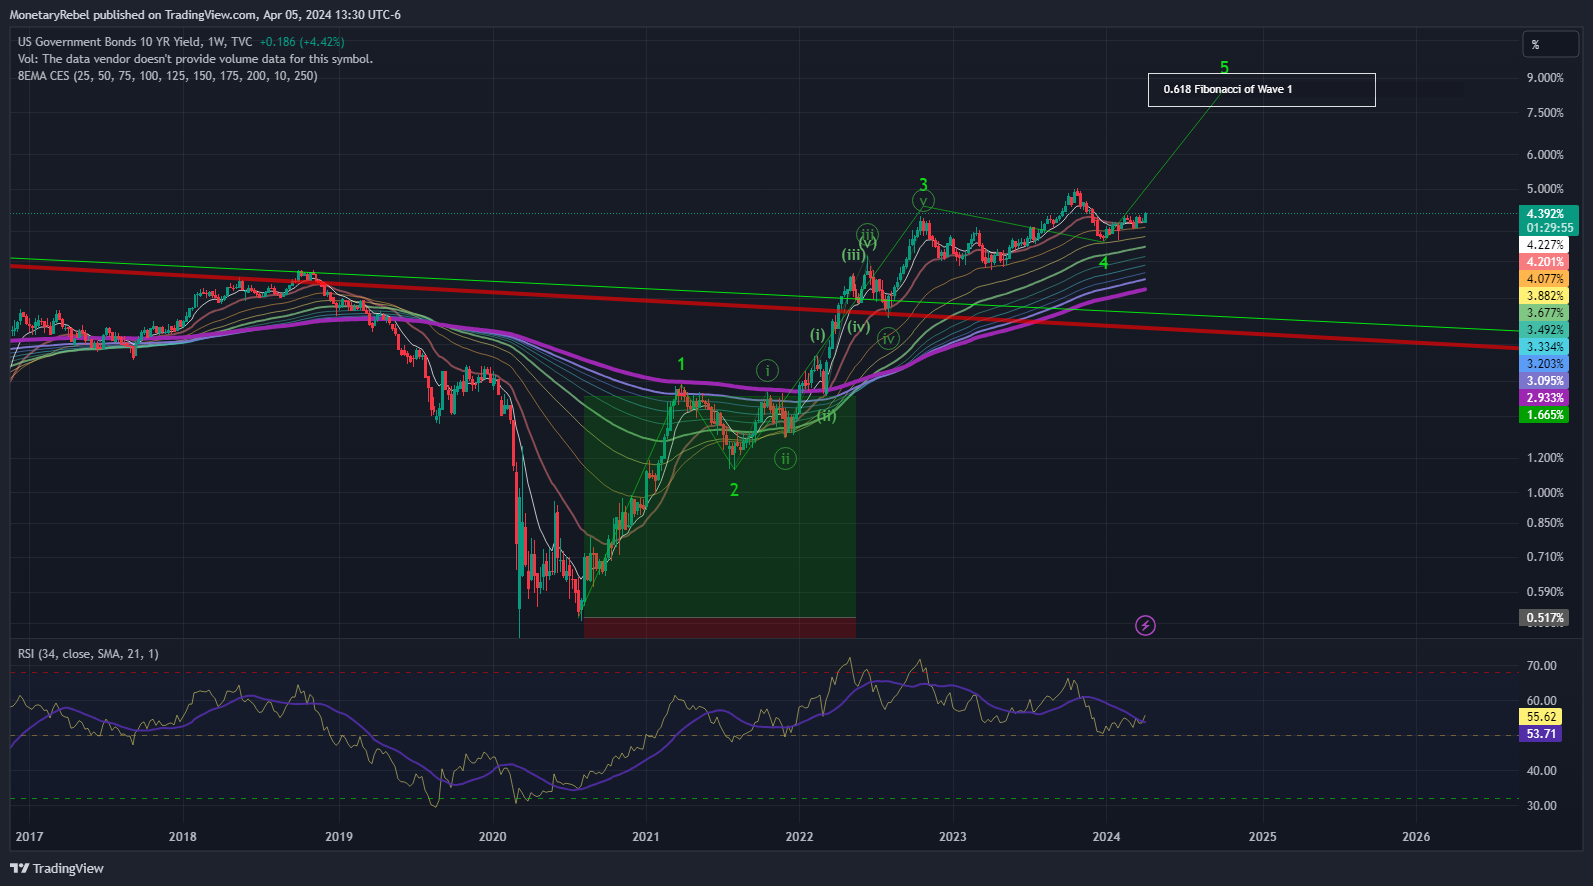
Task: Click the 2026 time axis label
Action: [x=1416, y=837]
